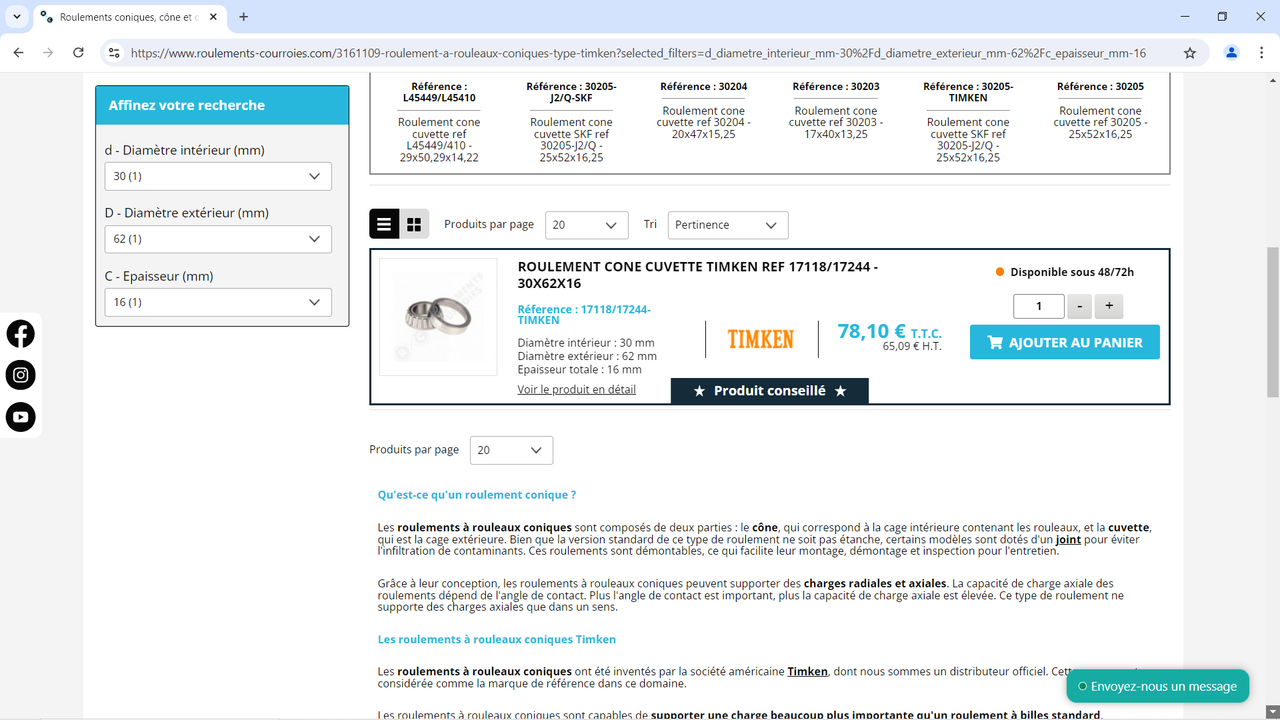Reload the current page
This screenshot has width=1280, height=720.
tap(78, 53)
